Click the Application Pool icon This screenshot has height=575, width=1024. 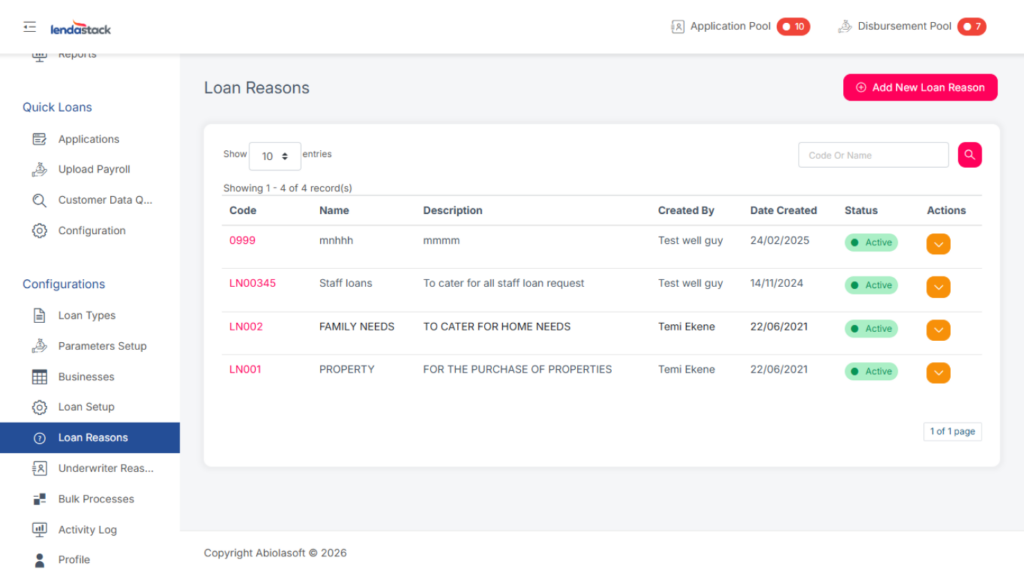(x=678, y=27)
